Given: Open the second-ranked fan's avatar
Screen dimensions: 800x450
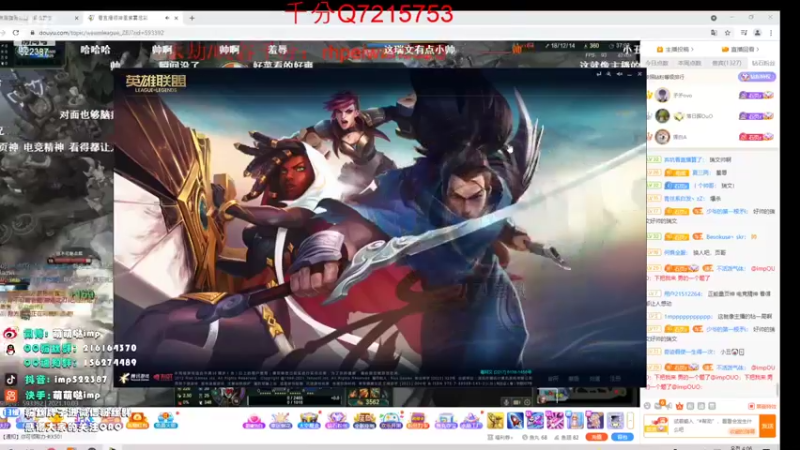Looking at the screenshot, I should point(662,116).
